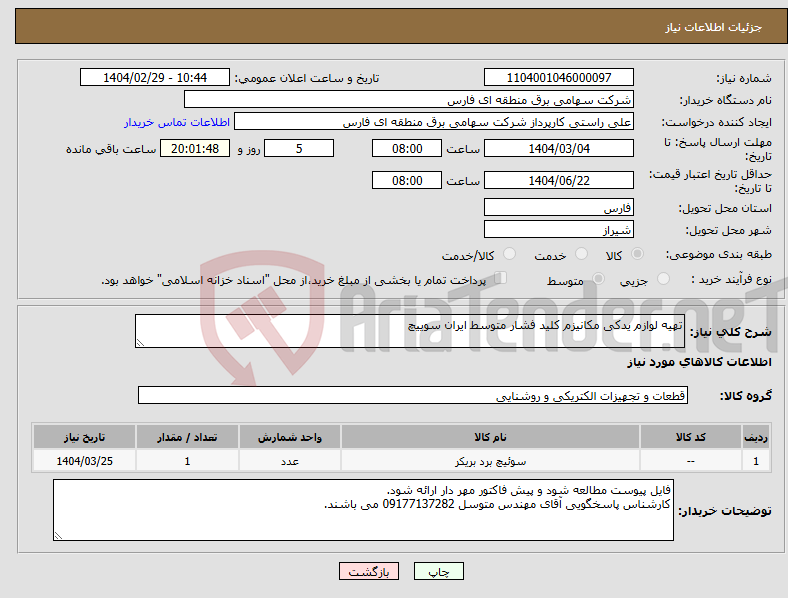The height and width of the screenshot is (598, 788).
Task: Select the جزیی purchase type radio
Action: 663,278
